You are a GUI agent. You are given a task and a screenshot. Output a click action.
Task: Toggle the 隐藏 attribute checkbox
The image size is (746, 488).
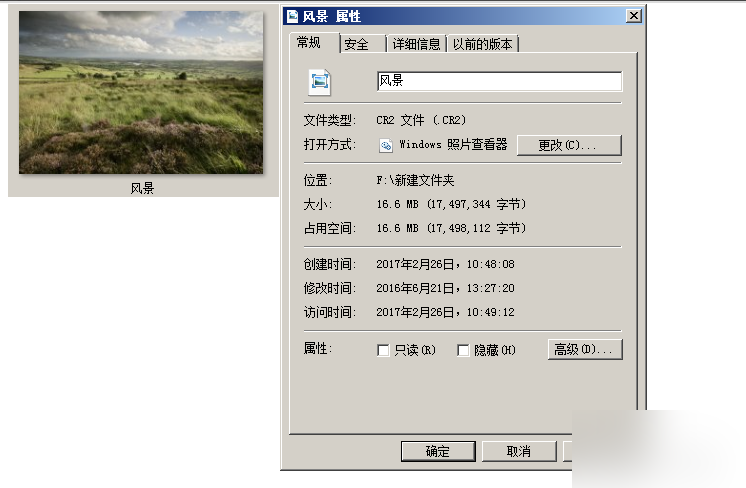tap(463, 350)
